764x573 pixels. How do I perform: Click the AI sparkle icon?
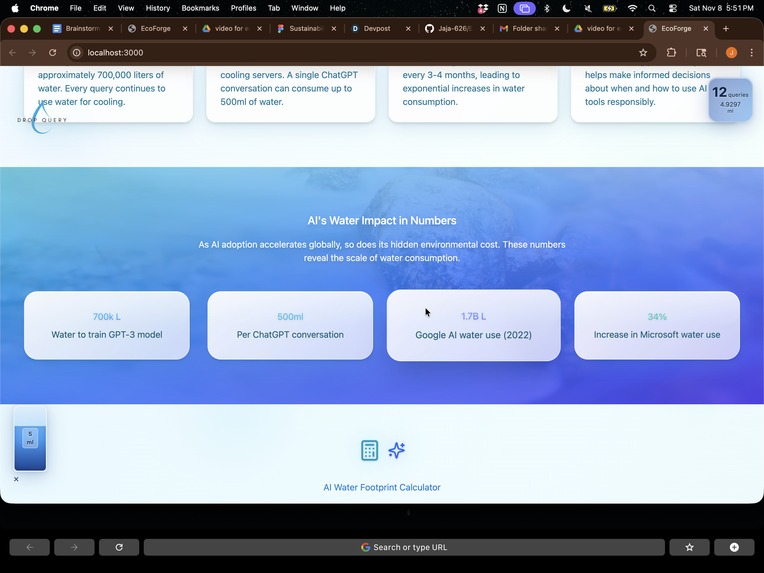pos(397,450)
